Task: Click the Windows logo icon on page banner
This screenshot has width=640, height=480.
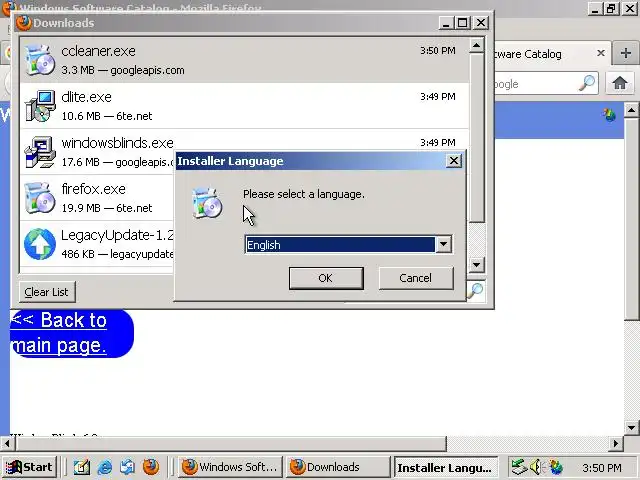Action: [x=610, y=116]
